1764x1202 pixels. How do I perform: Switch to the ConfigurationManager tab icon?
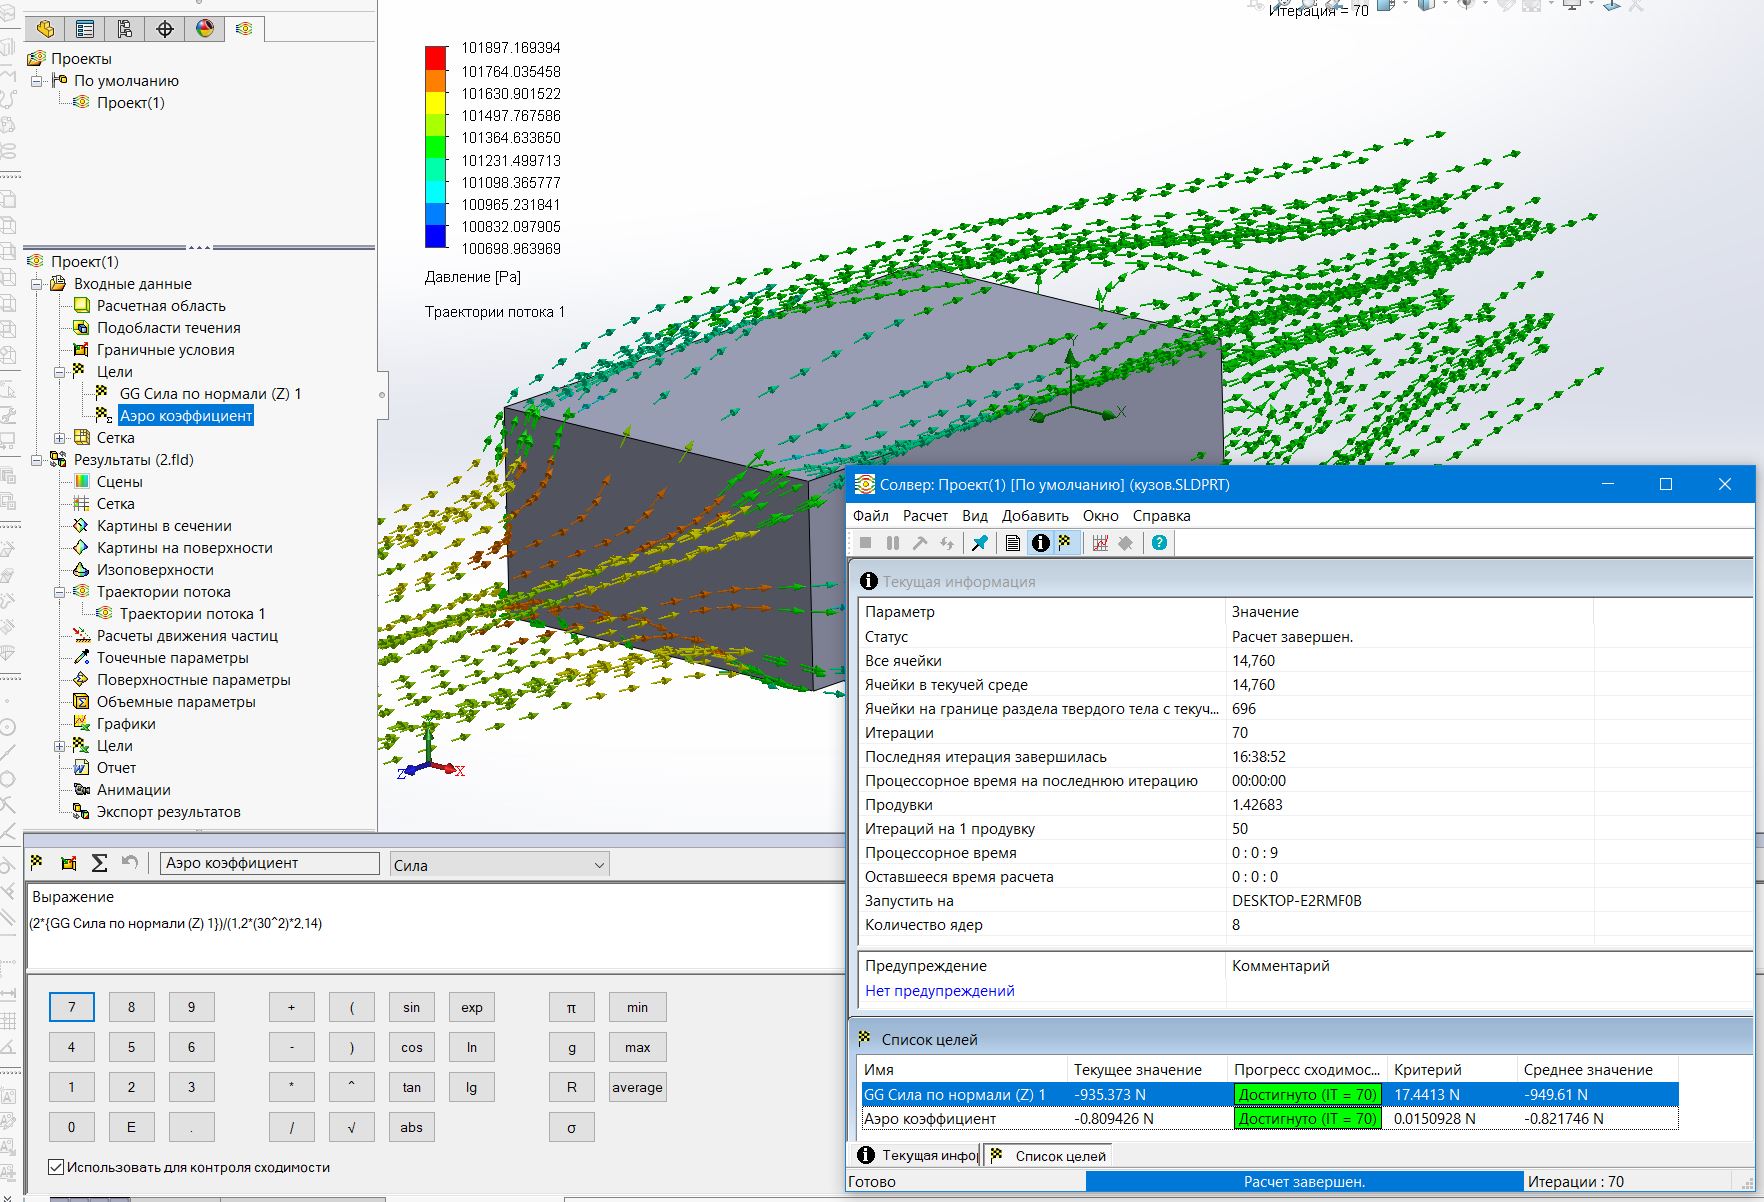pos(125,29)
